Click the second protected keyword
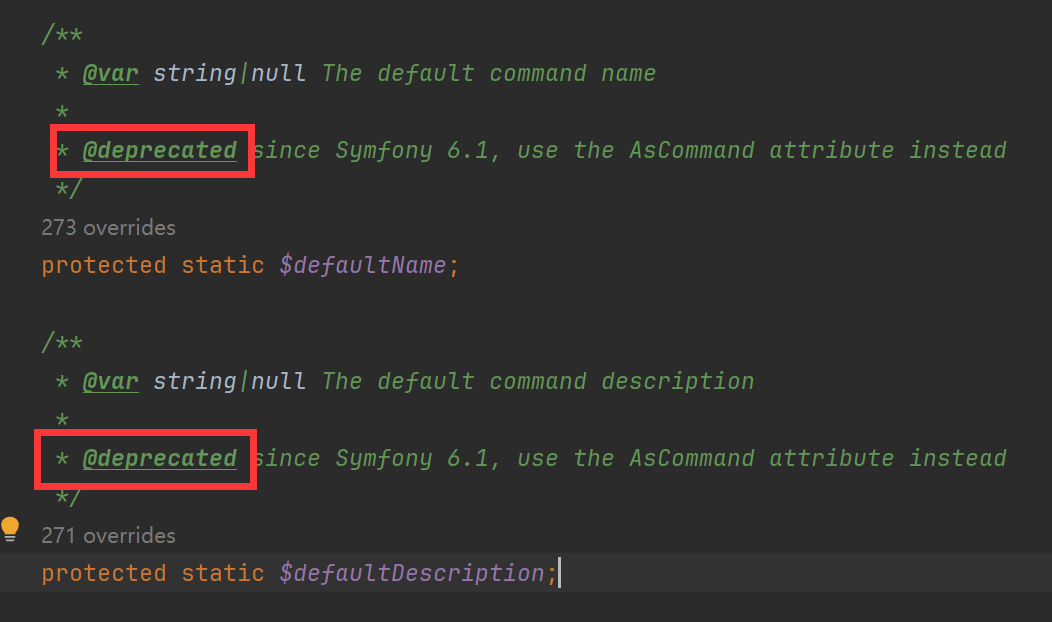 (104, 574)
